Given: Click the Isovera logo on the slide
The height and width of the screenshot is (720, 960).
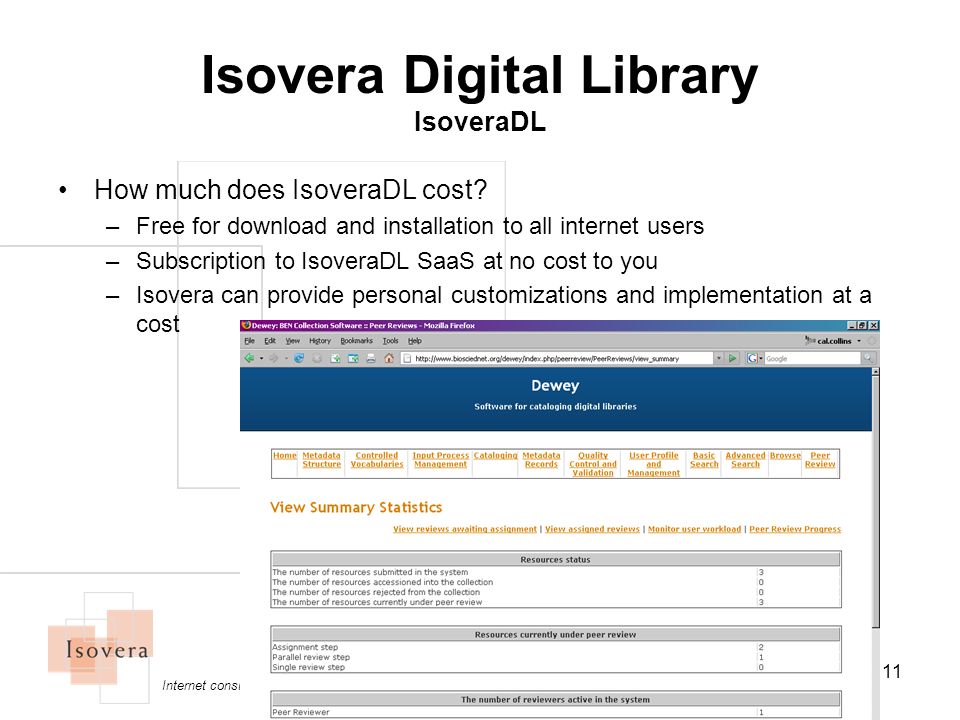Looking at the screenshot, I should click(101, 647).
